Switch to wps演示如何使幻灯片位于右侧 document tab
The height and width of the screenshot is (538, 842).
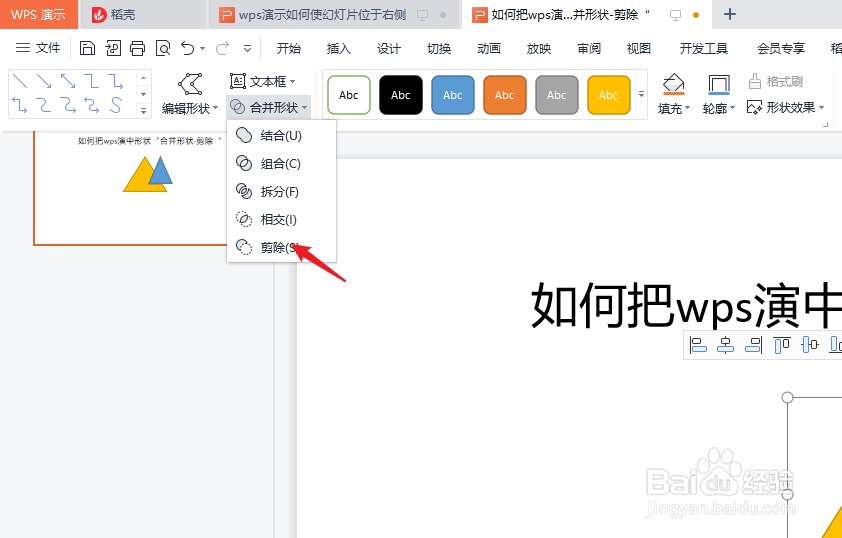pyautogui.click(x=333, y=14)
